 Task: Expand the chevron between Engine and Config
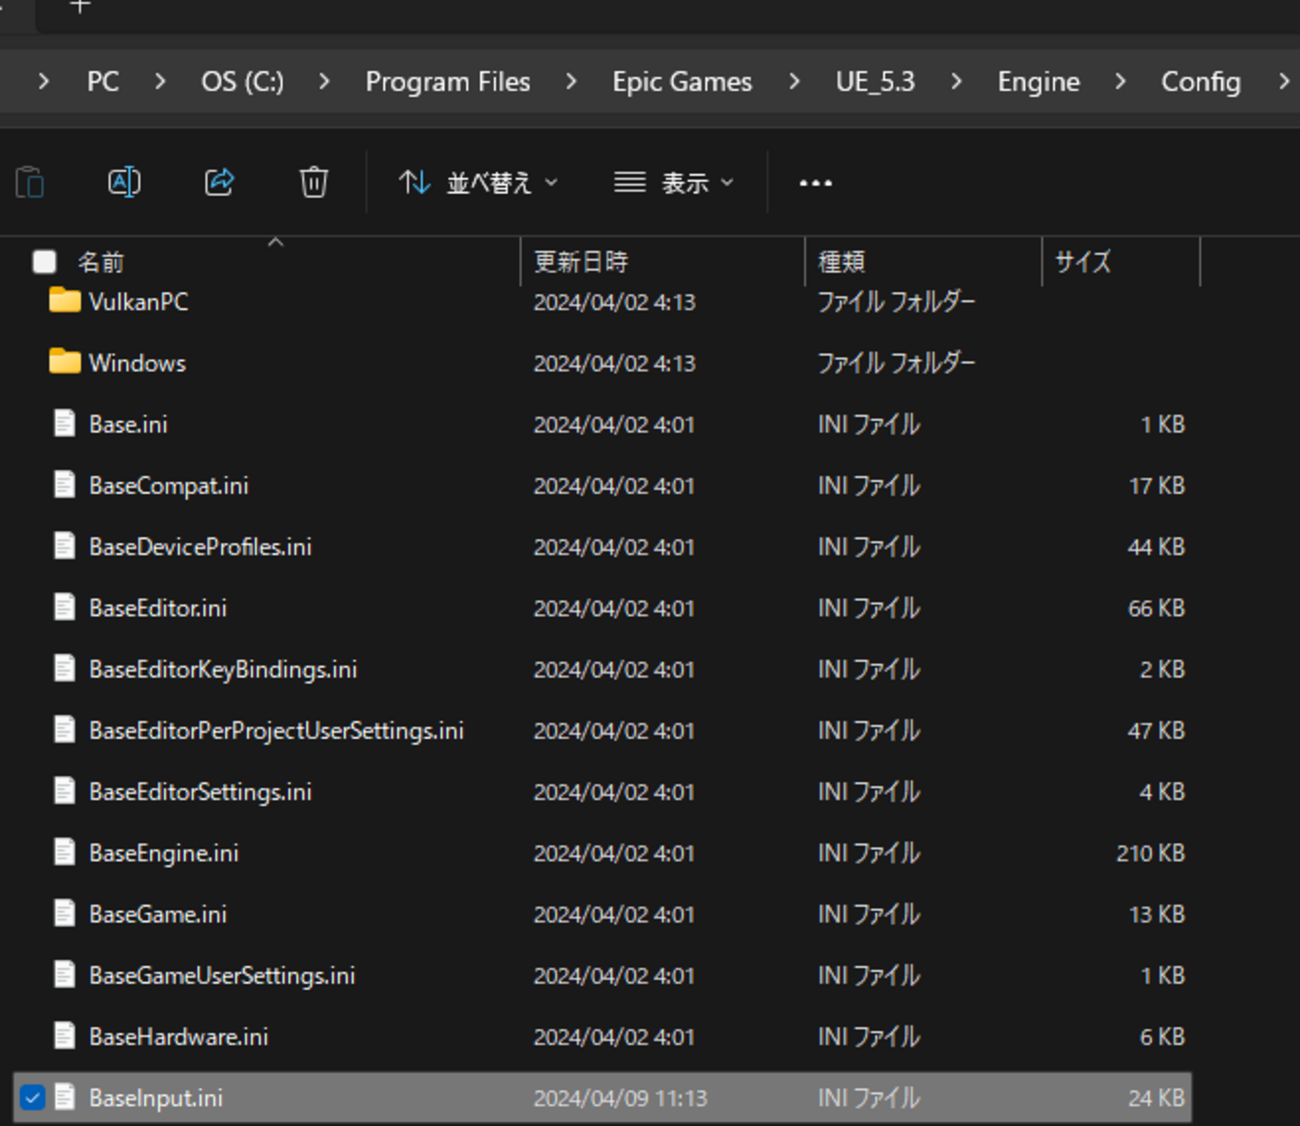[x=1120, y=81]
